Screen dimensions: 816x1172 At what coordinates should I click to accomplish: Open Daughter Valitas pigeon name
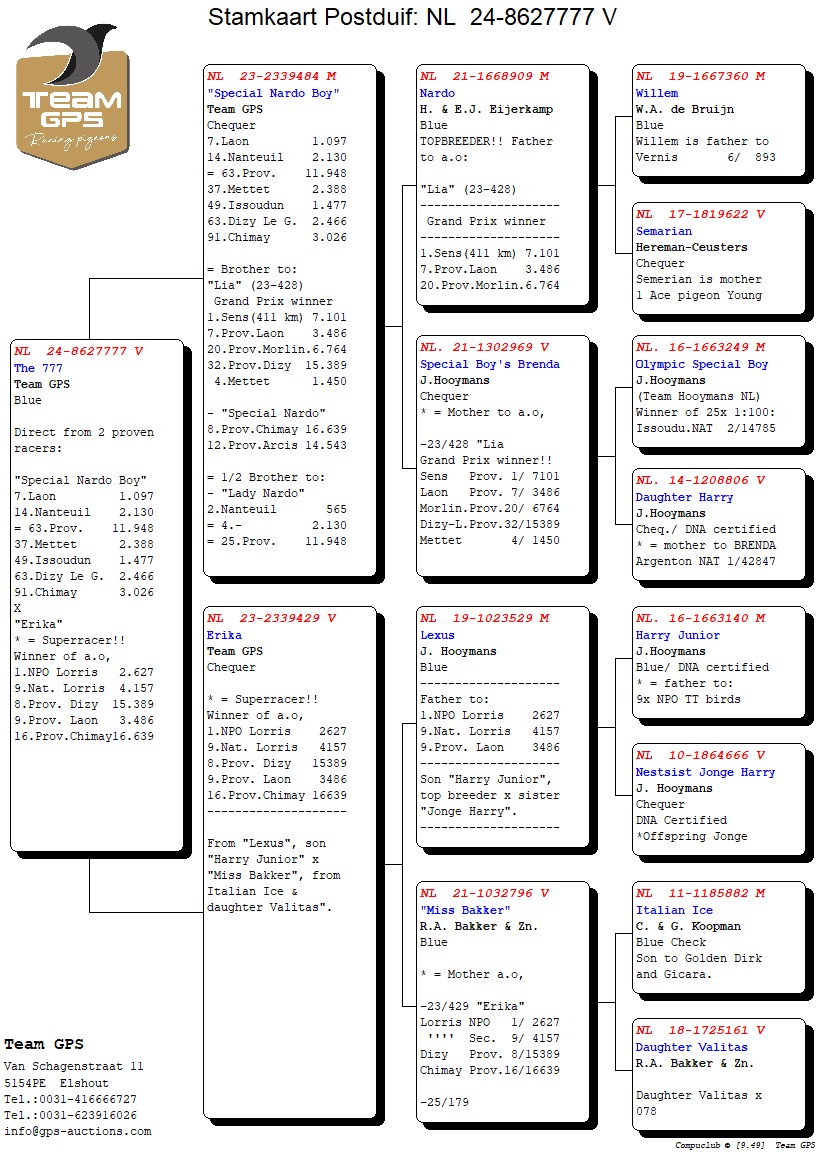point(688,1047)
